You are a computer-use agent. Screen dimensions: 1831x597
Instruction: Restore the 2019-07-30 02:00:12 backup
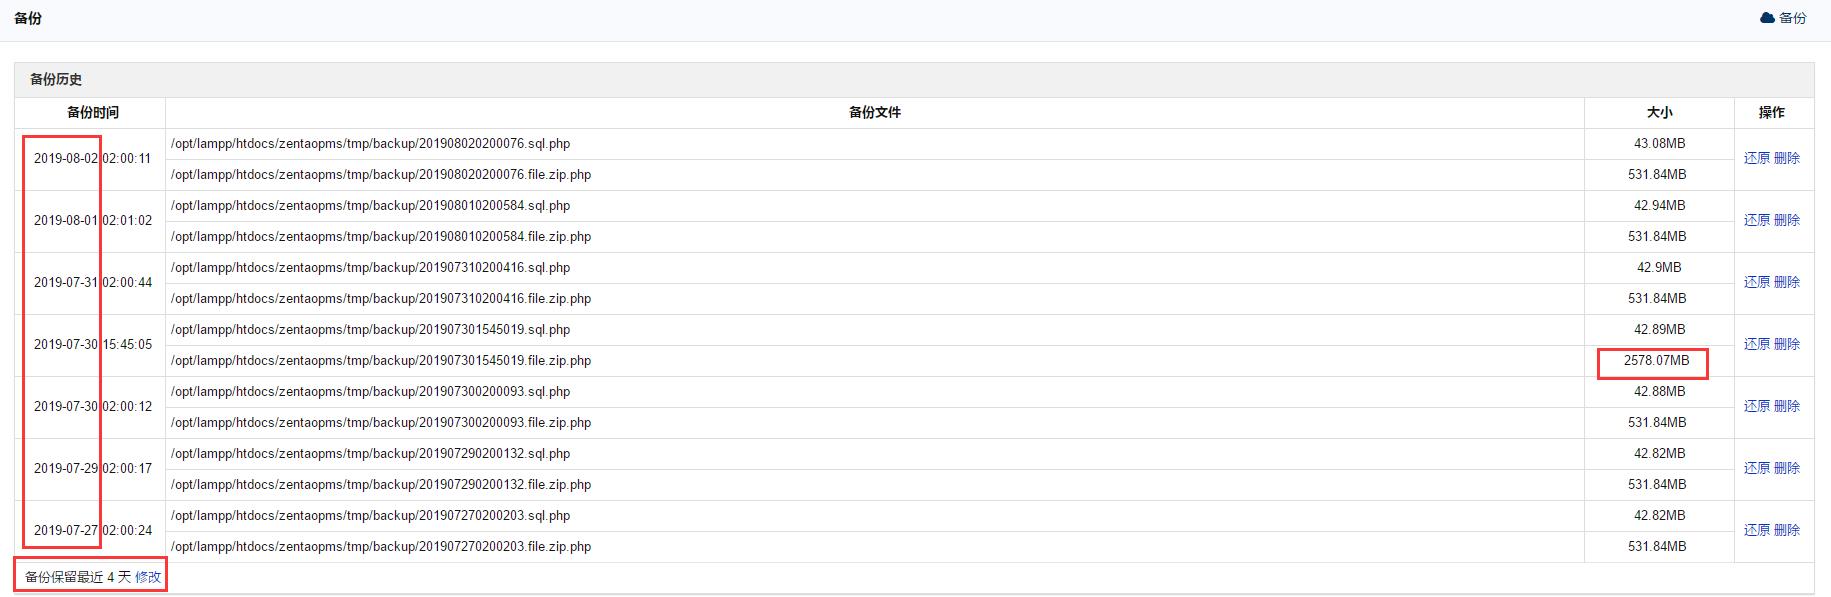[1756, 406]
